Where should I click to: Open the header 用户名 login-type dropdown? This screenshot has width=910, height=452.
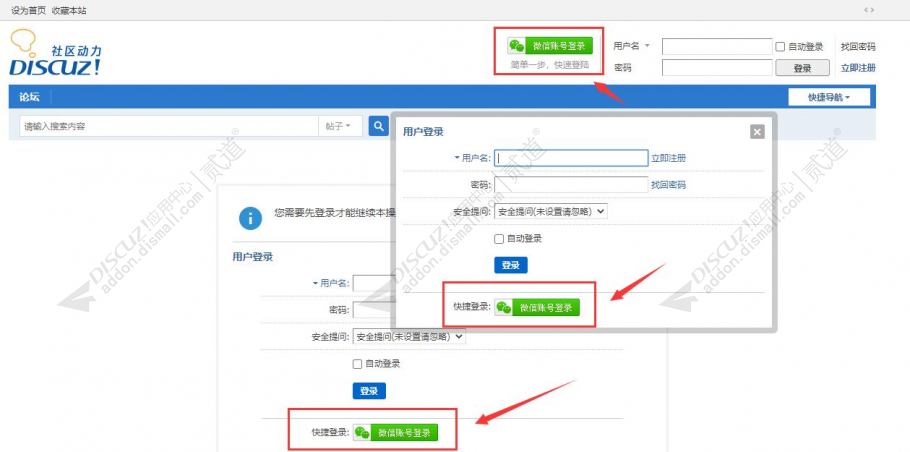[x=631, y=46]
